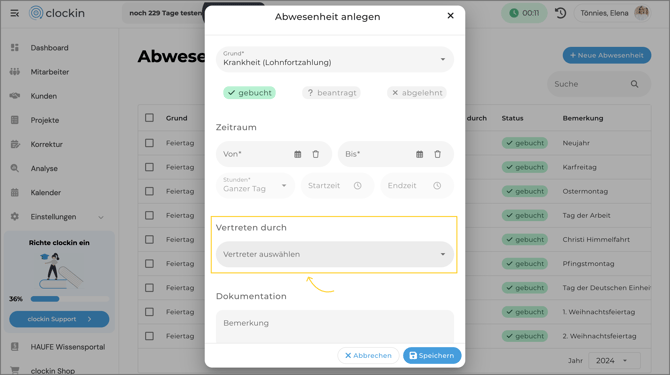The width and height of the screenshot is (670, 375).
Task: Click the clock icon in Endzeit field
Action: click(x=437, y=186)
